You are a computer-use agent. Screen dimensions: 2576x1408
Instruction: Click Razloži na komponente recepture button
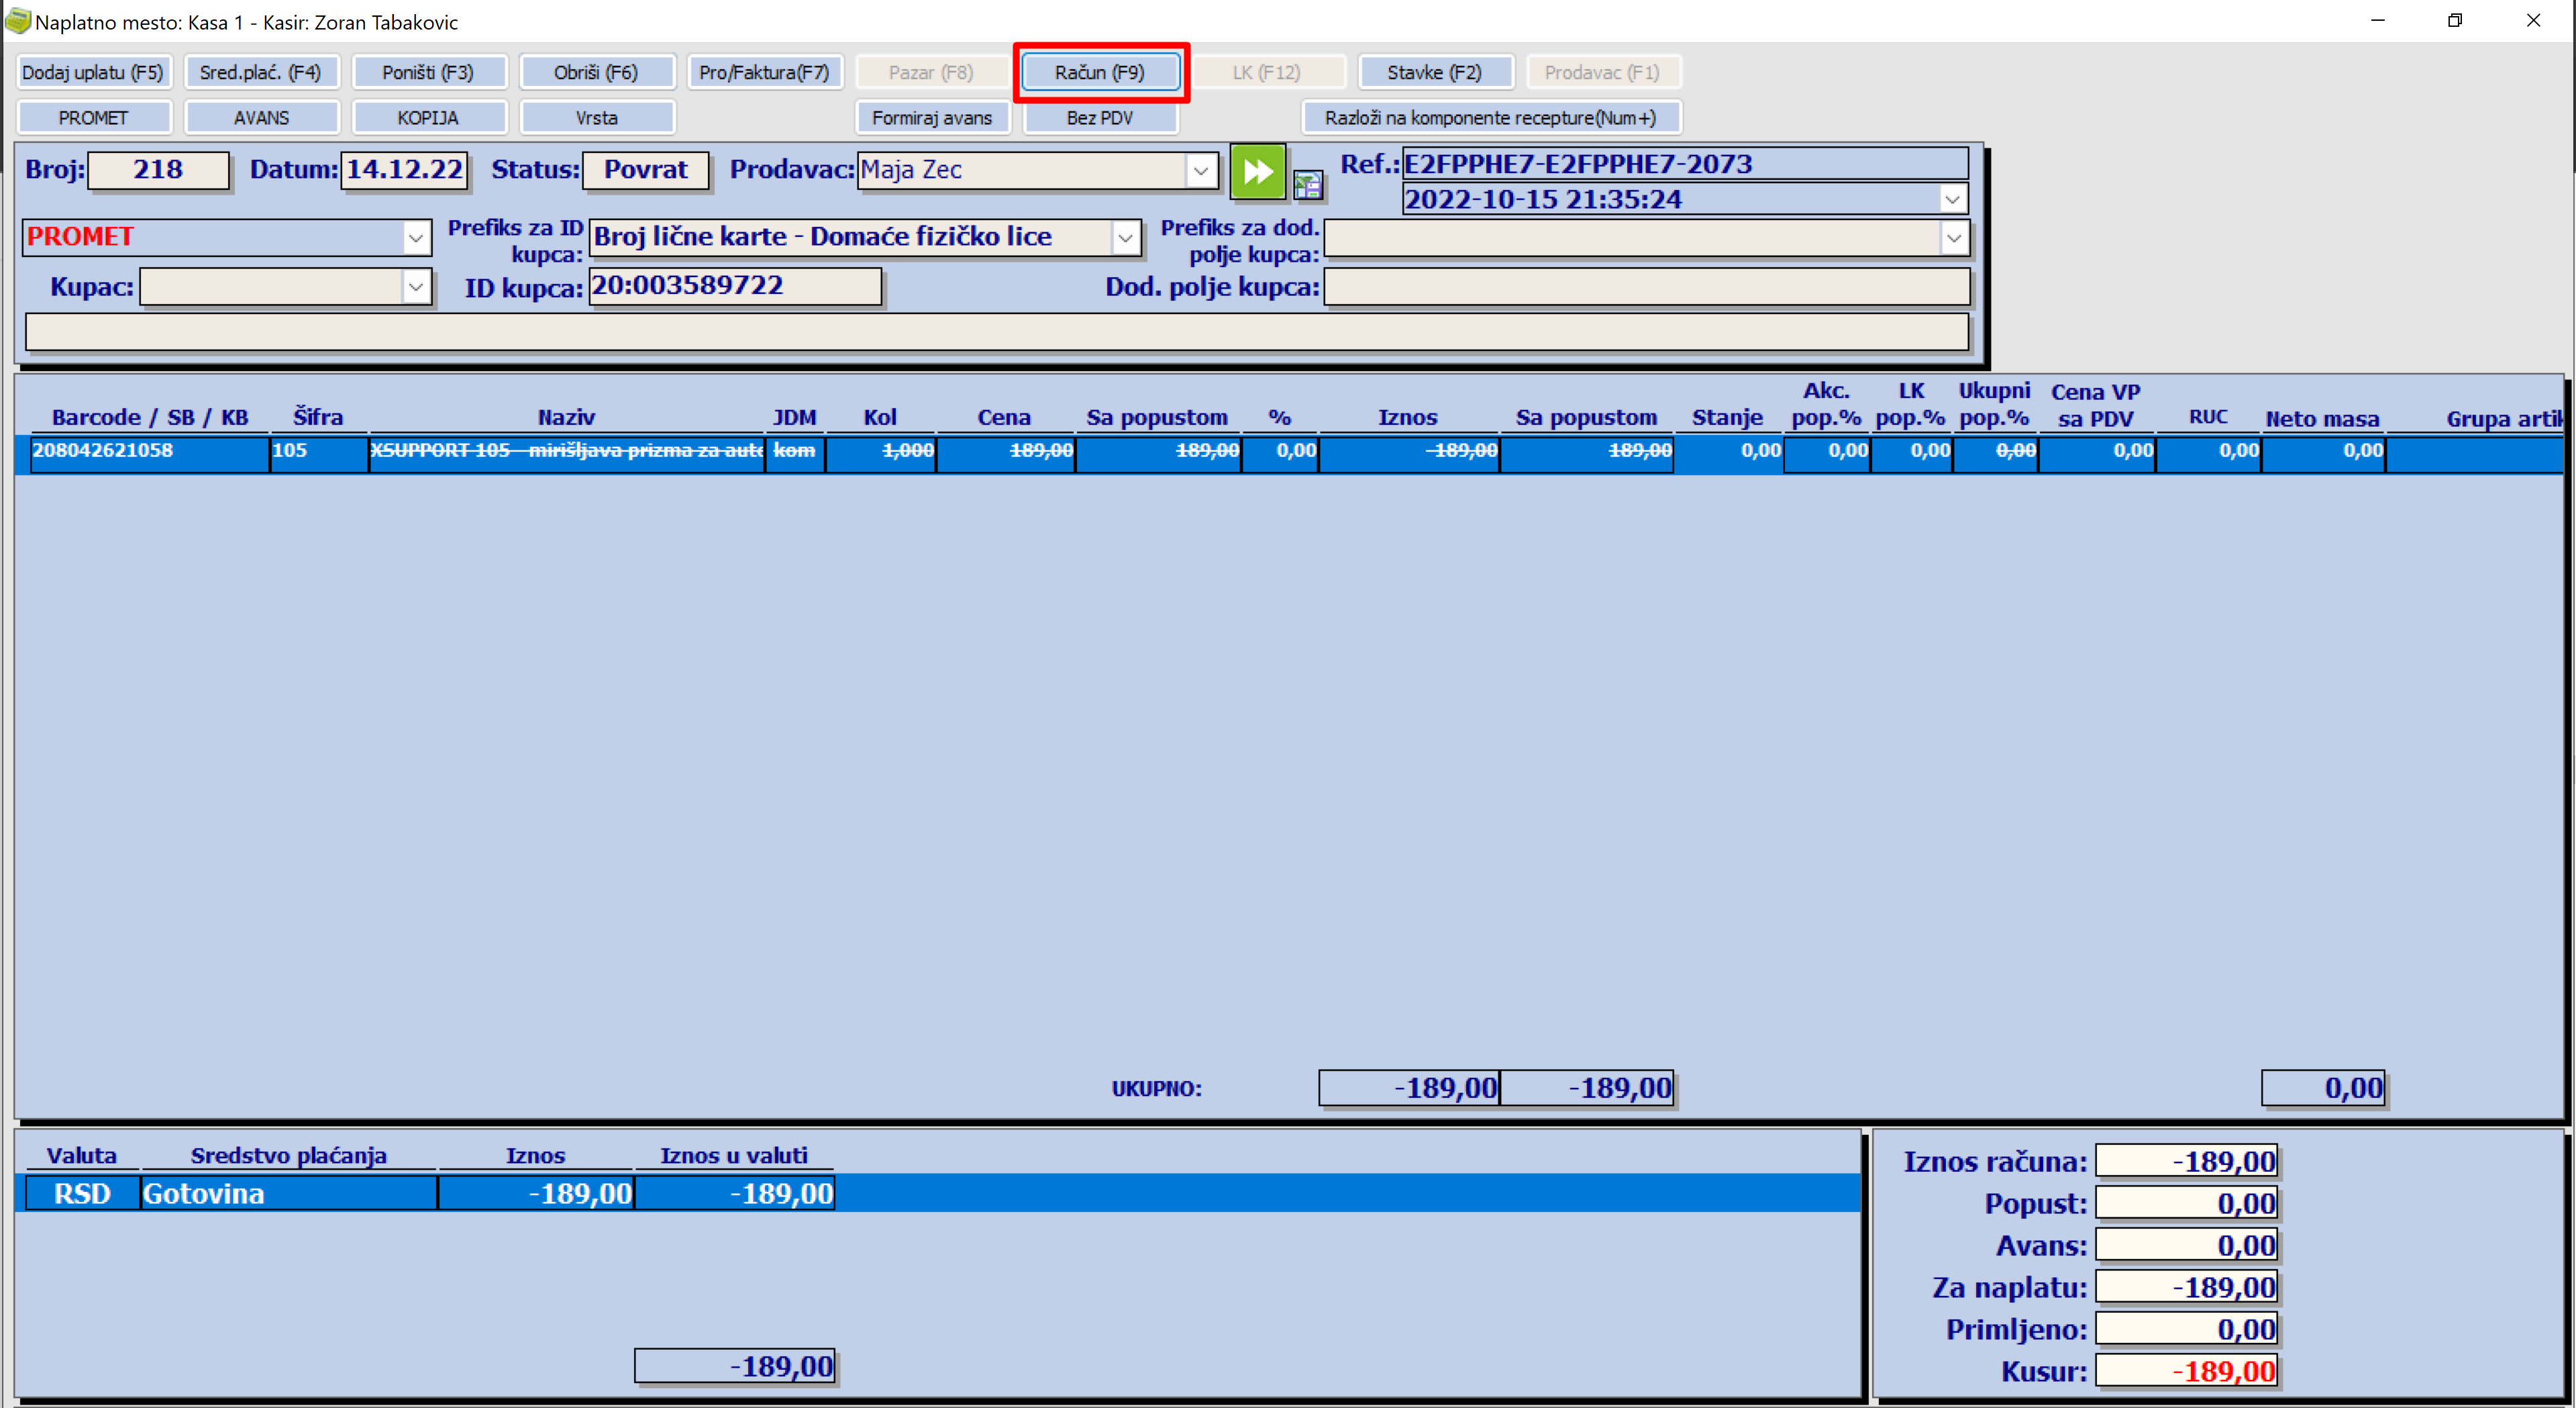(x=1490, y=118)
